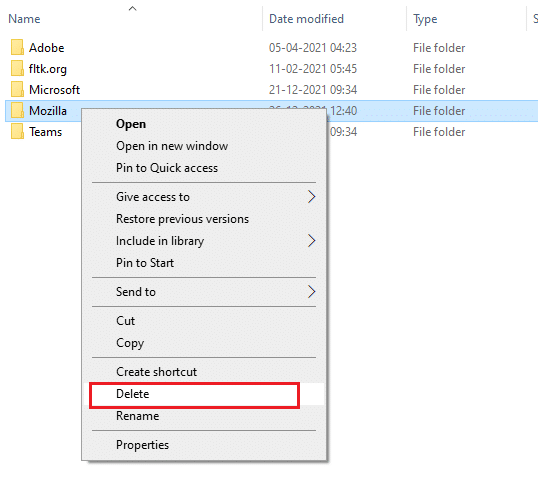Viewport: 538px width, 489px height.
Task: Select the Microsoft folder name
Action: 54,90
